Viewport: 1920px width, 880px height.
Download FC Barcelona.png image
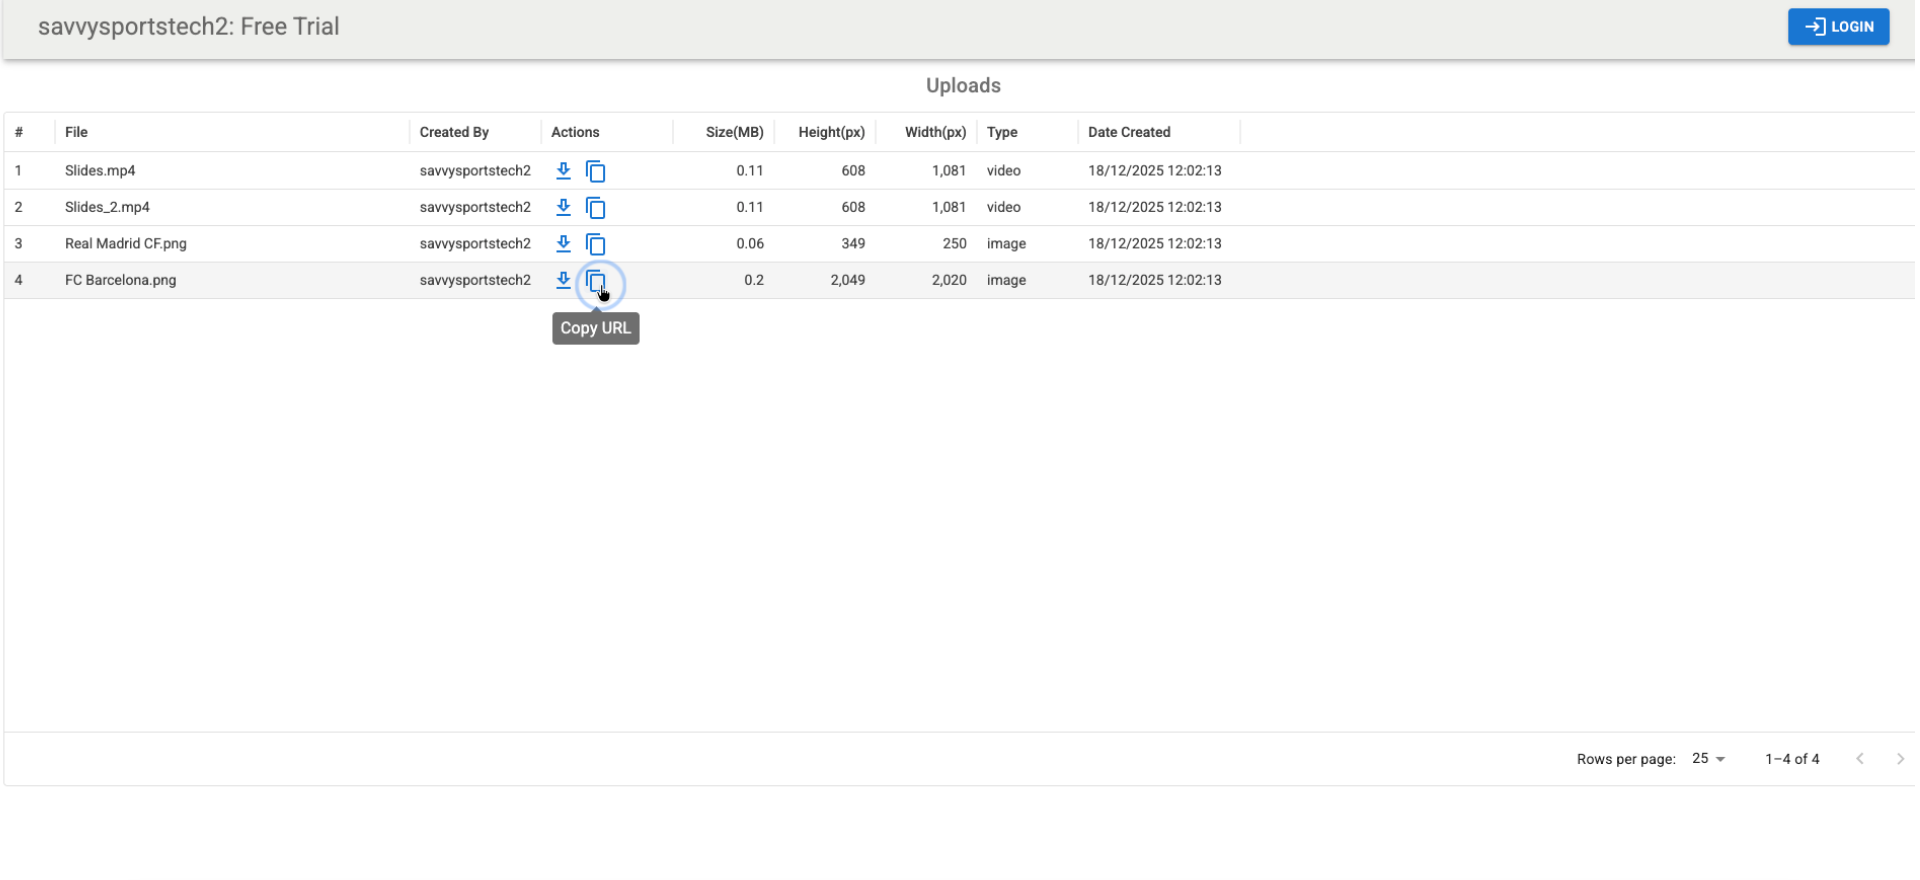pyautogui.click(x=563, y=280)
